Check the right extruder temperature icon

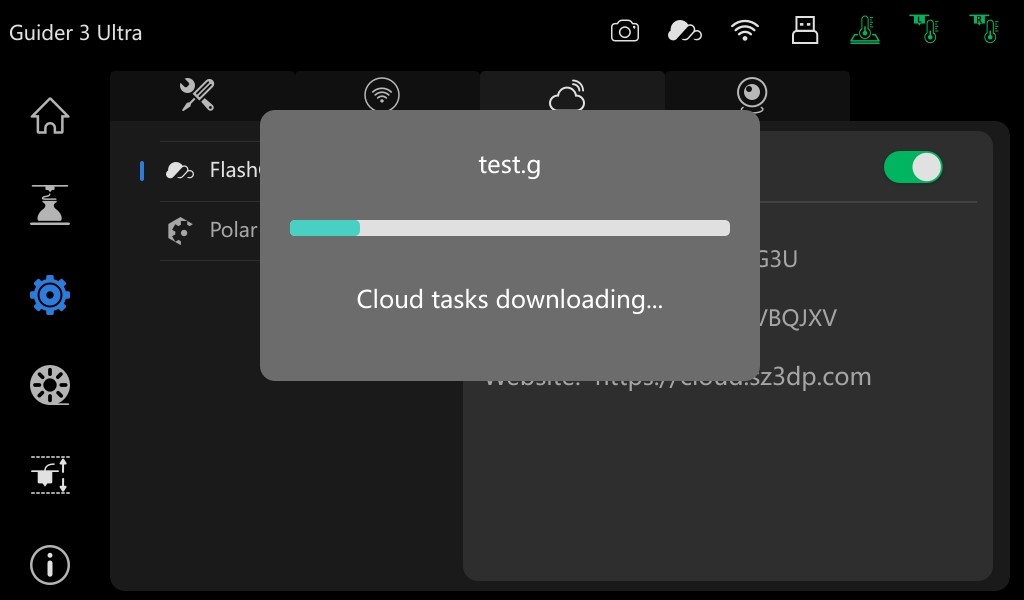click(985, 29)
